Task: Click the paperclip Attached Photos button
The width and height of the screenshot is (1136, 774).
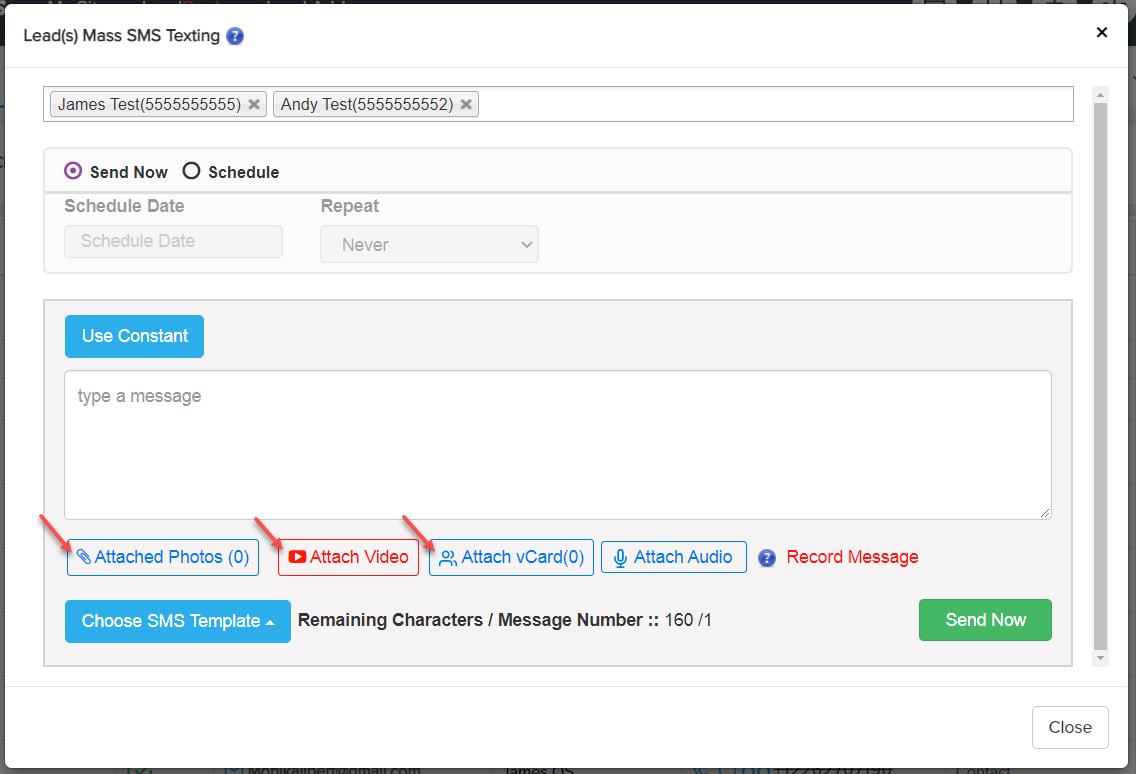Action: pyautogui.click(x=163, y=557)
